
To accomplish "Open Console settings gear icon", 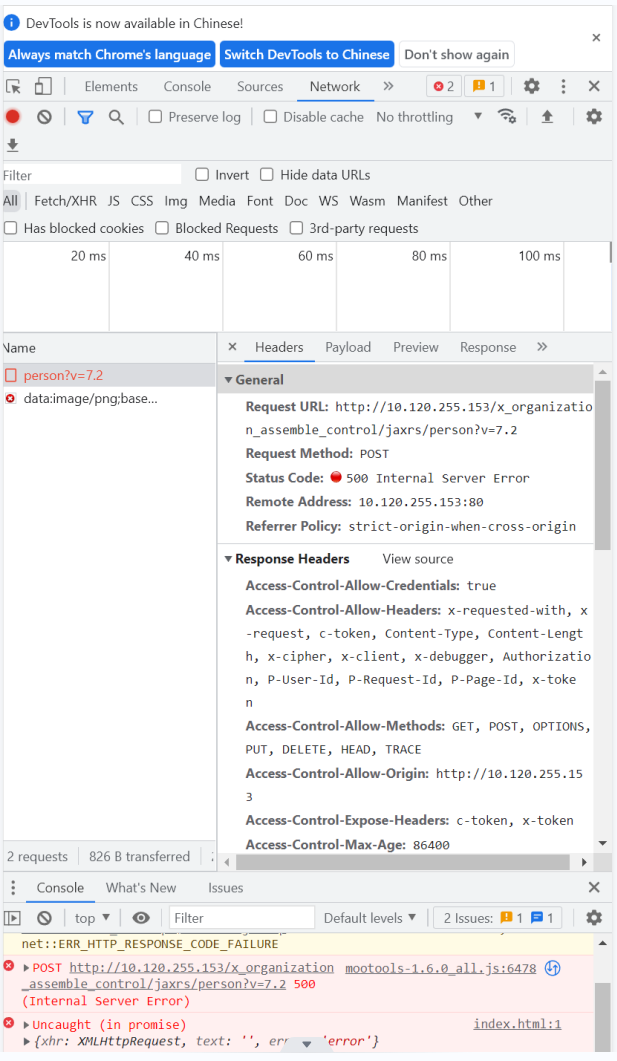I will 594,918.
